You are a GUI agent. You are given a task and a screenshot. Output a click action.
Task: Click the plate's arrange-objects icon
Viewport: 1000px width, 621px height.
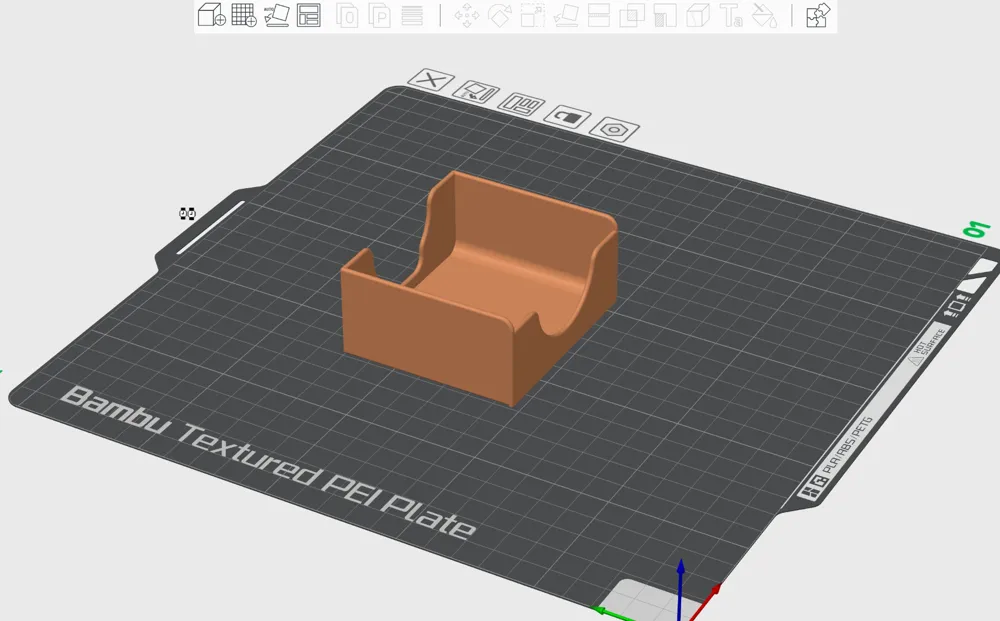[521, 104]
